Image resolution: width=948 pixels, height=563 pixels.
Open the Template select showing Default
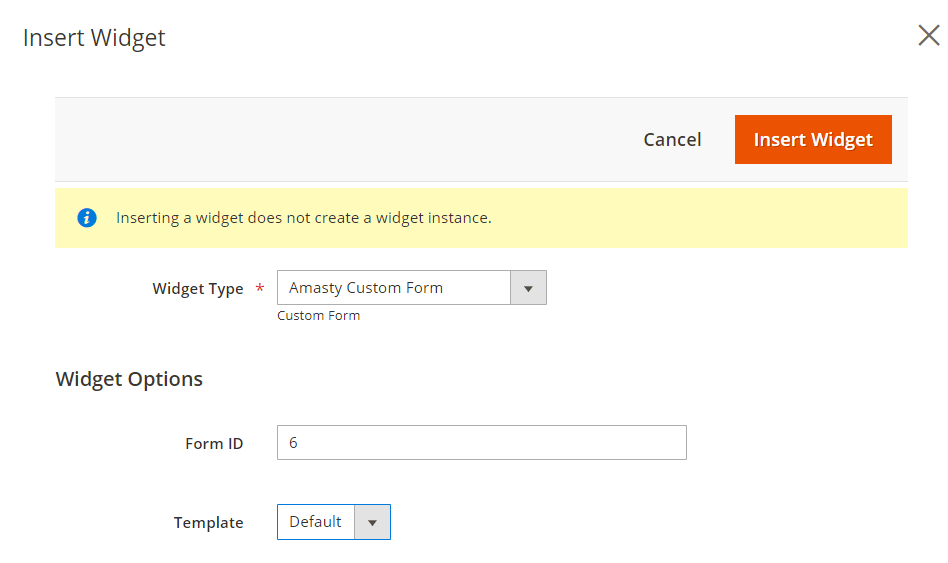click(316, 522)
